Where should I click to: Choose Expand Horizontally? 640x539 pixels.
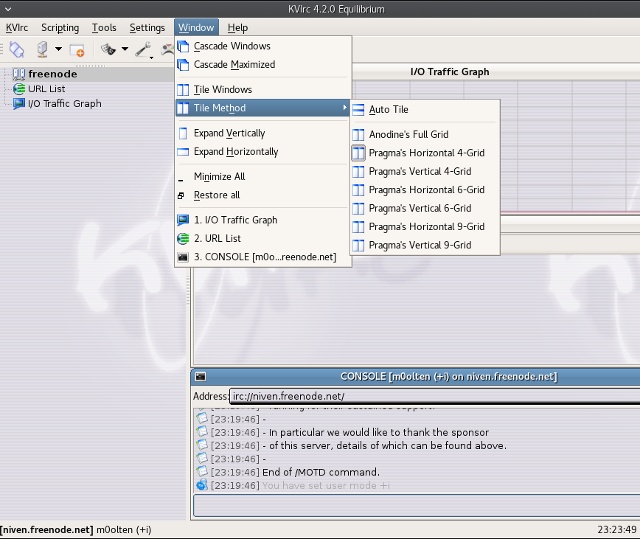[x=263, y=151]
